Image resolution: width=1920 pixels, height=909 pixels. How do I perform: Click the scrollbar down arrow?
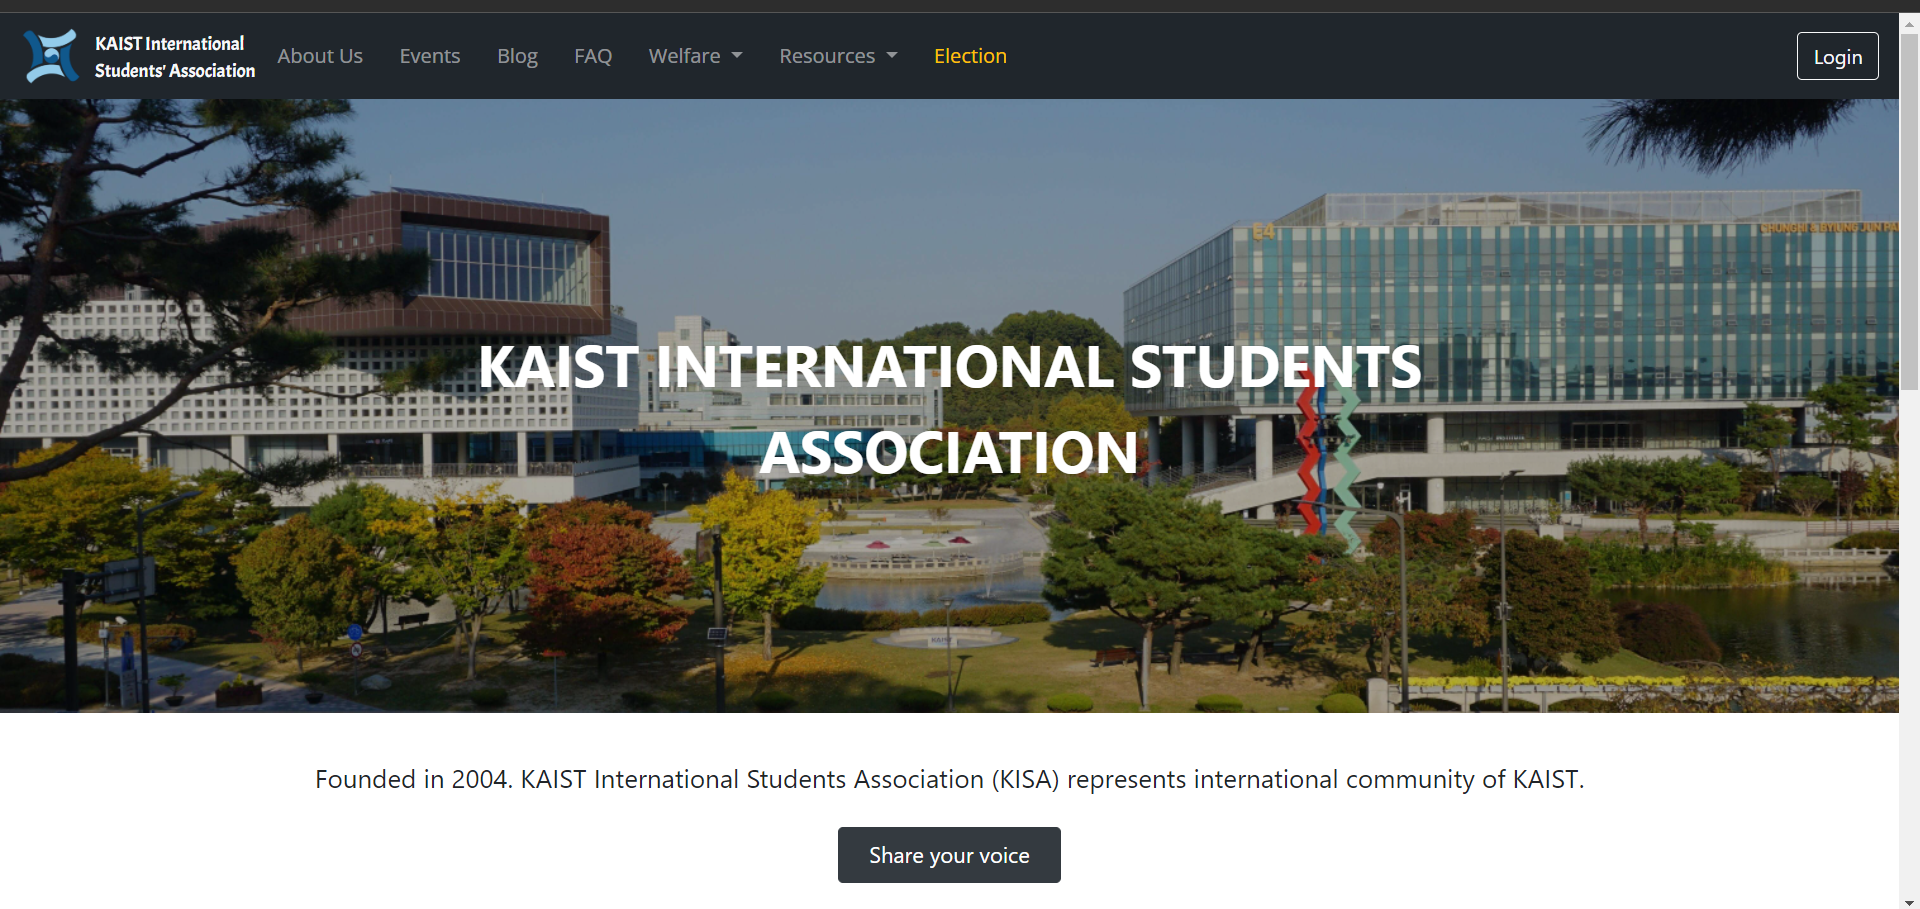coord(1909,902)
